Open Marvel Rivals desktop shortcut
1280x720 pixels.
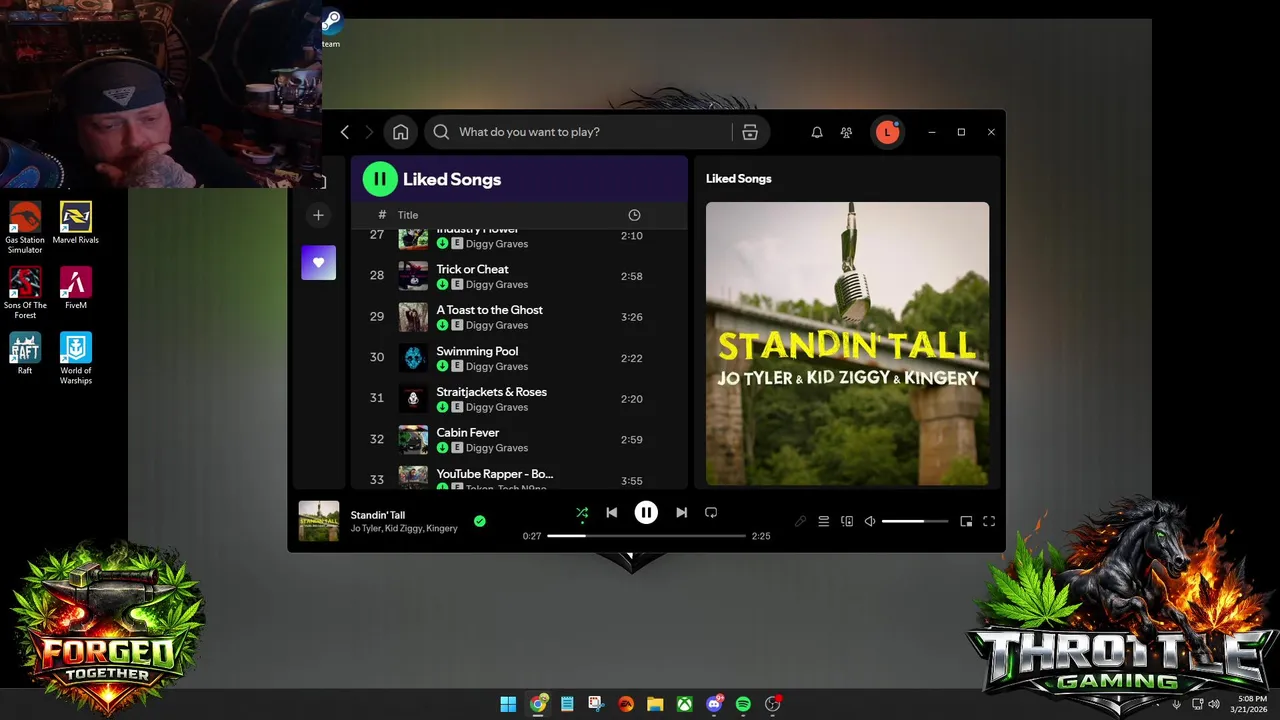pyautogui.click(x=76, y=222)
